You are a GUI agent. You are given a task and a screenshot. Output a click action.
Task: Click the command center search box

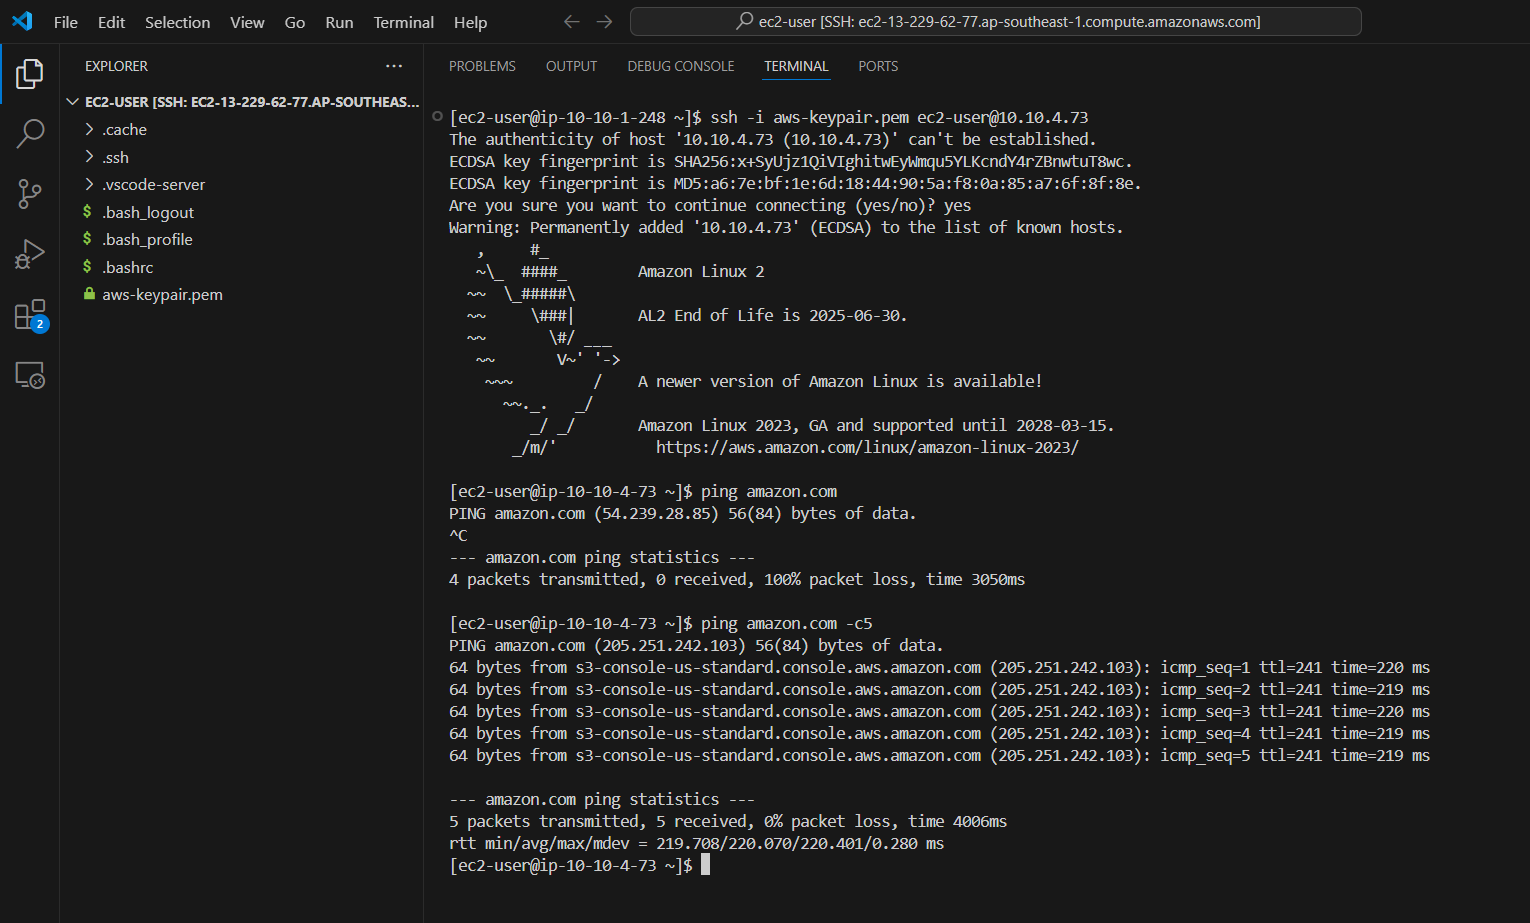pyautogui.click(x=995, y=21)
